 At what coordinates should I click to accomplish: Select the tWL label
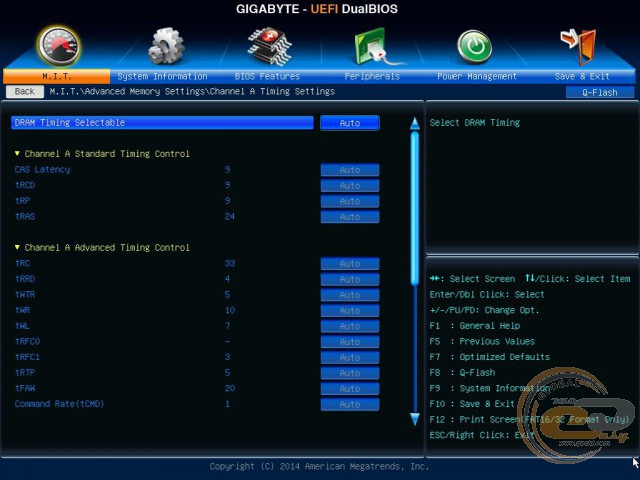22,326
